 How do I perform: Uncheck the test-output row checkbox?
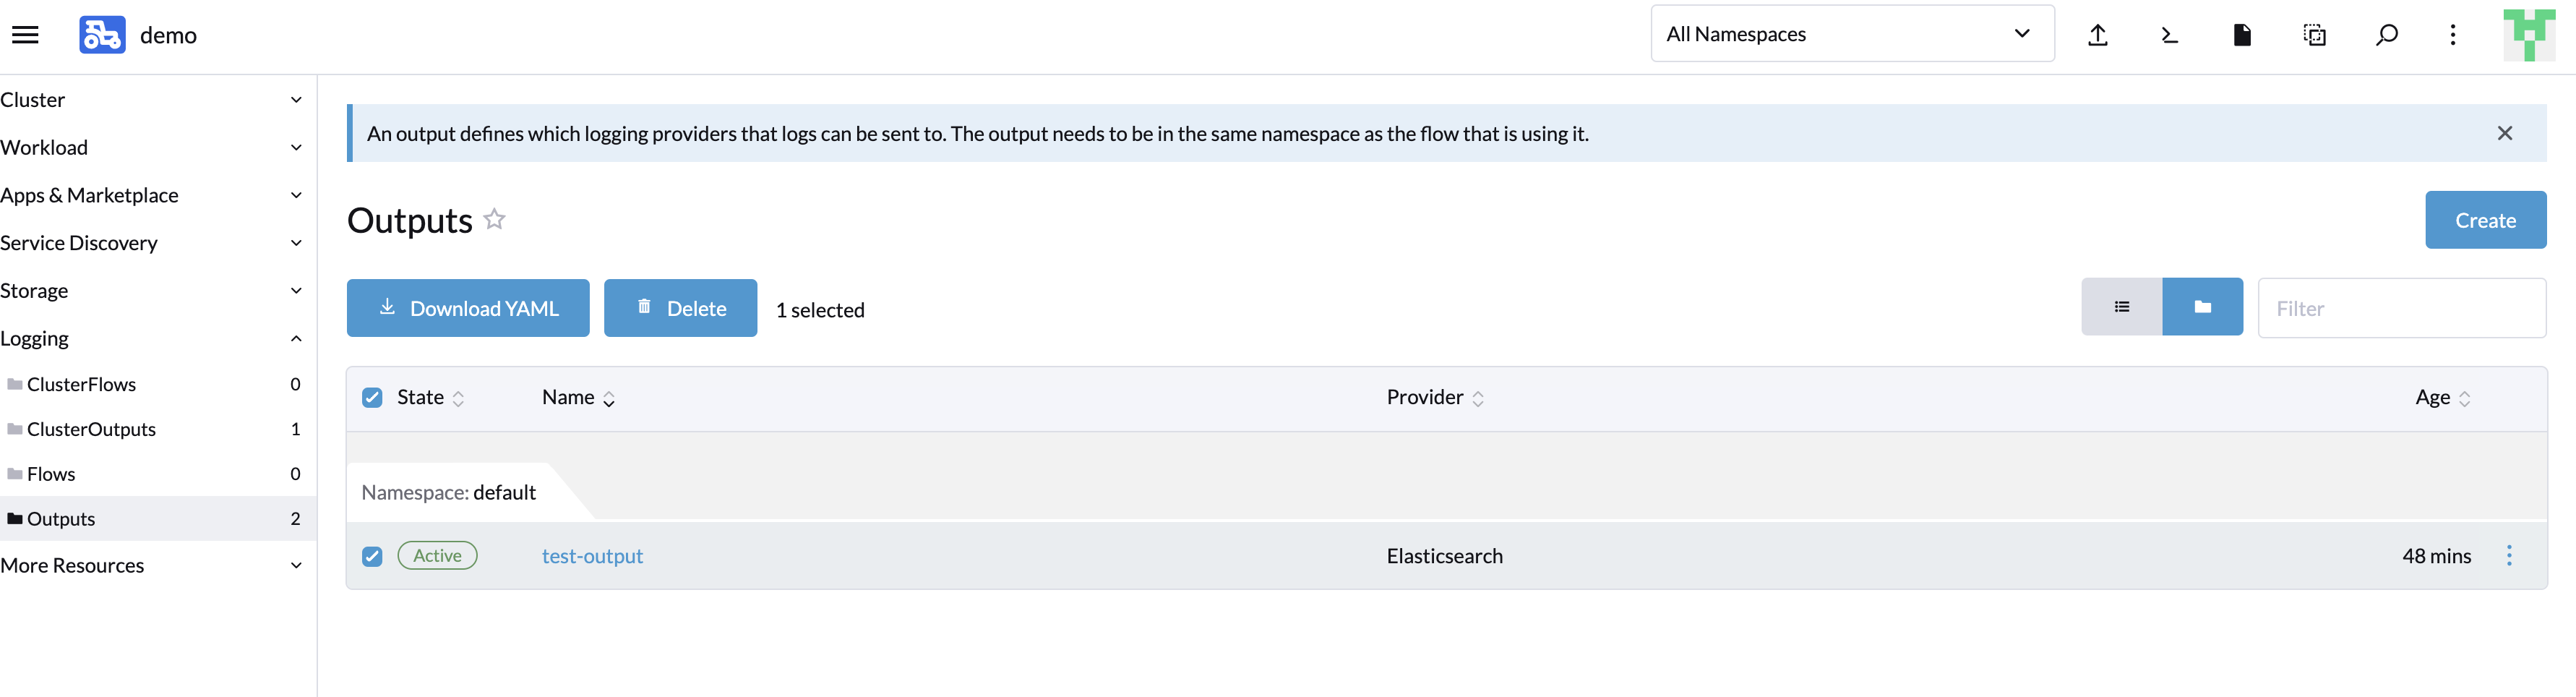[x=372, y=555]
